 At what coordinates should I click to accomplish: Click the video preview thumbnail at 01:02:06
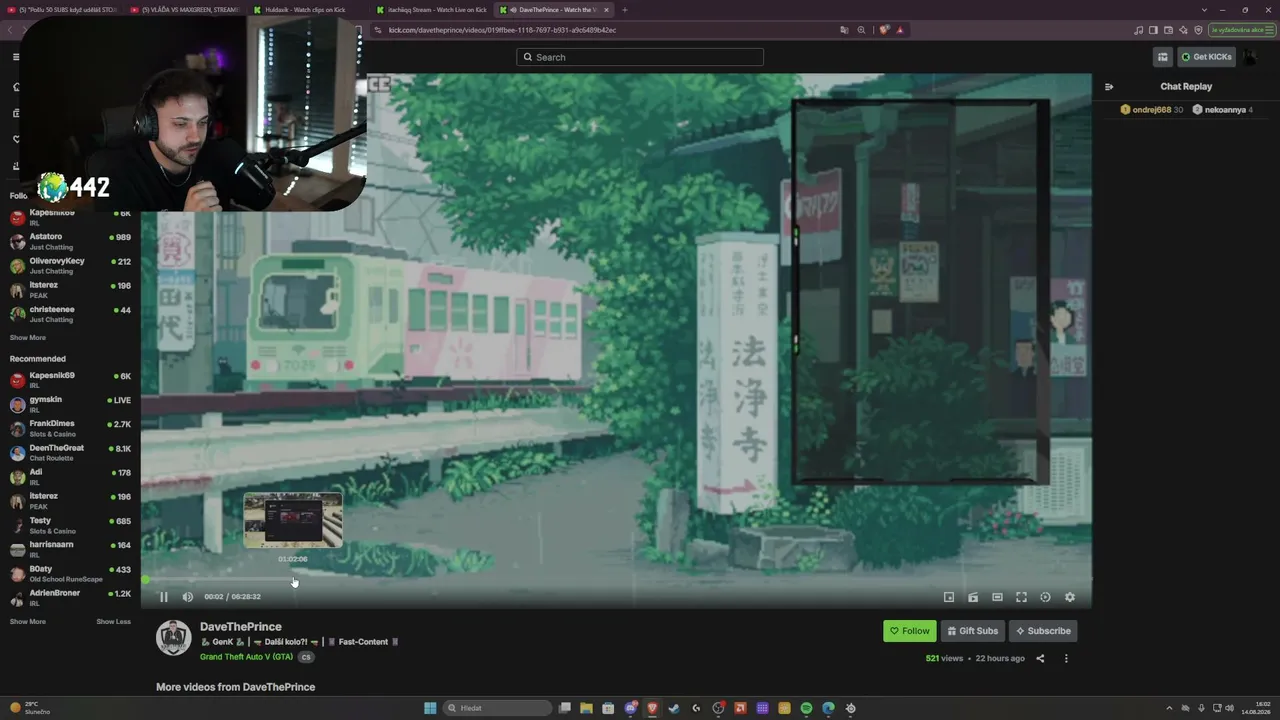tap(293, 520)
